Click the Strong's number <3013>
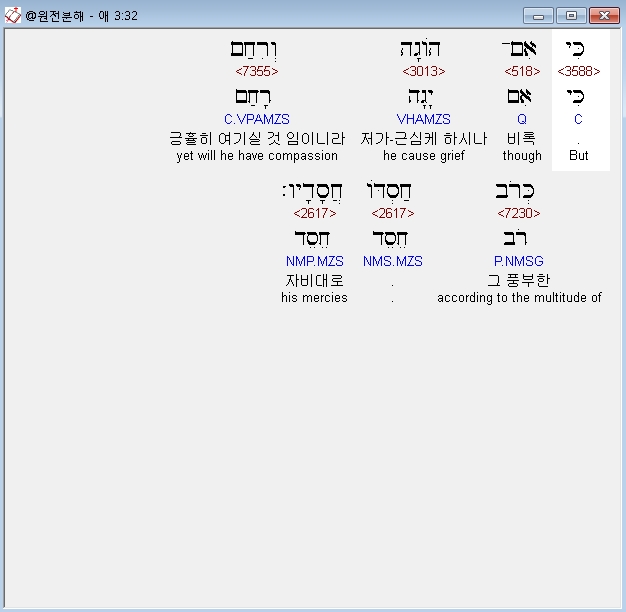Viewport: 626px width, 612px height. click(424, 71)
